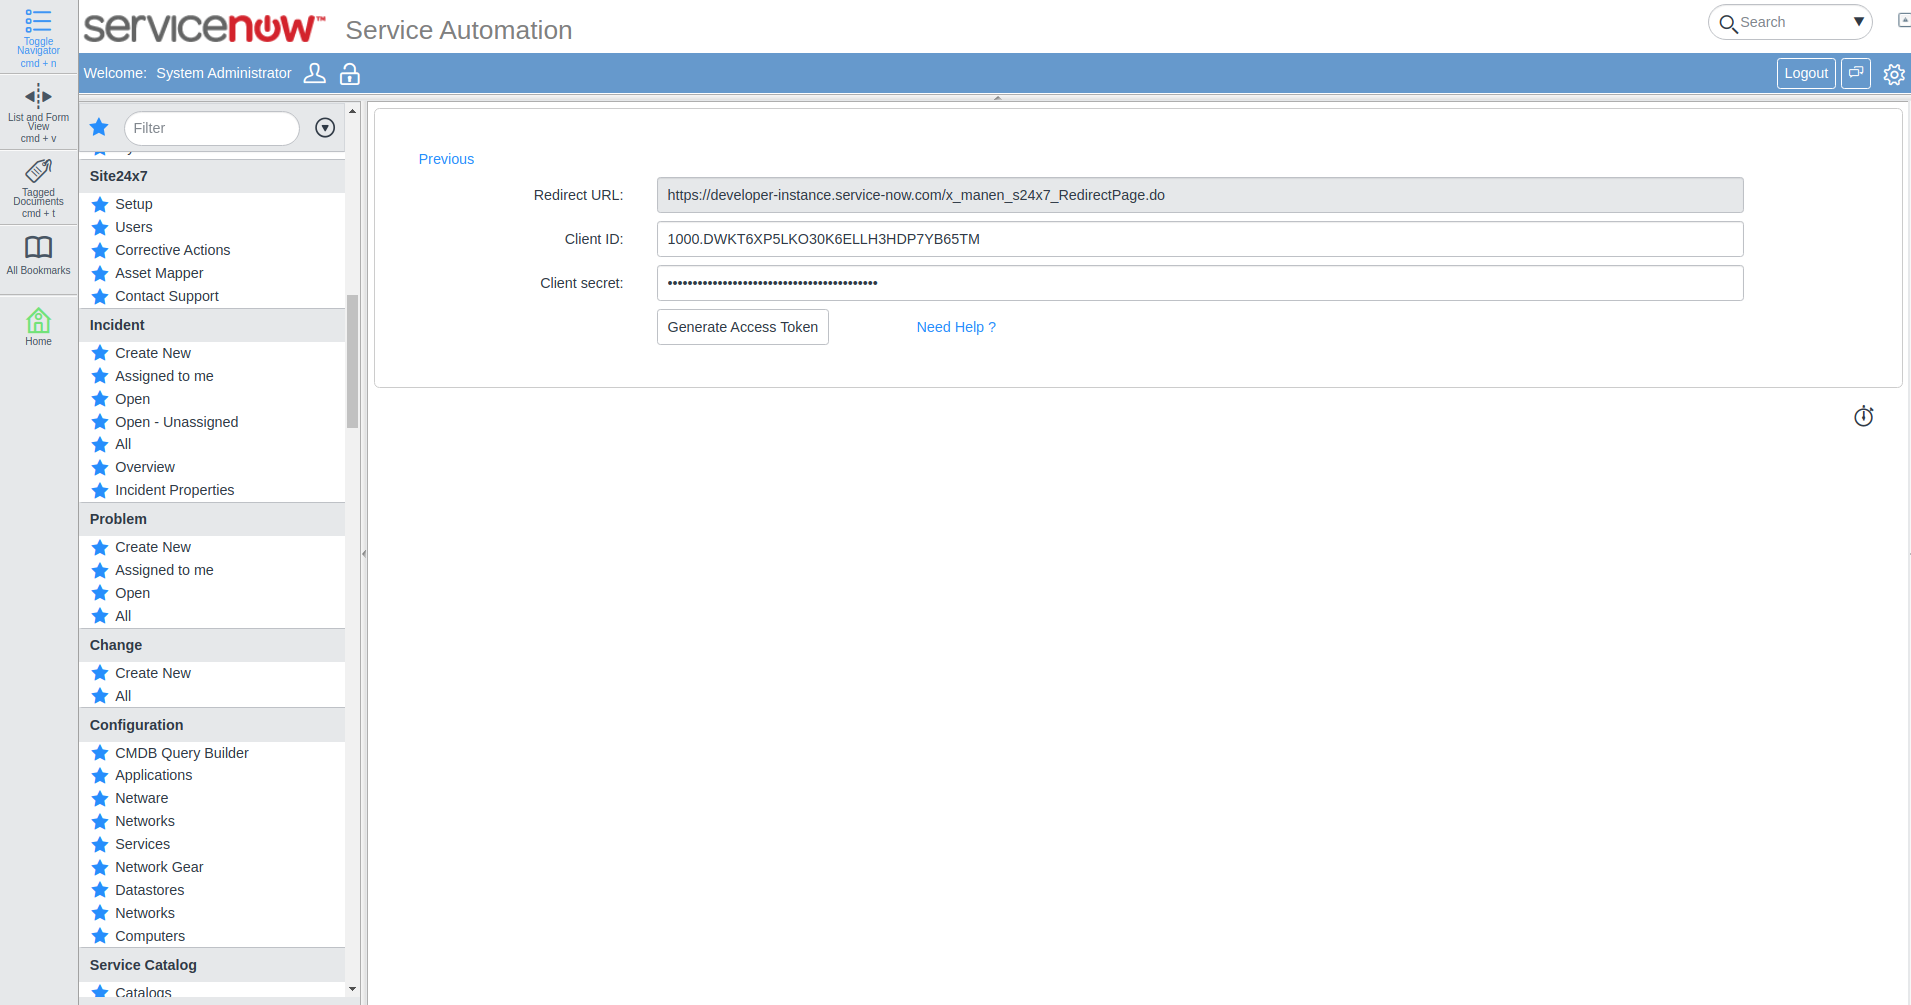Follow the Need Help link
Screen dimensions: 1911x1005
[x=955, y=327]
